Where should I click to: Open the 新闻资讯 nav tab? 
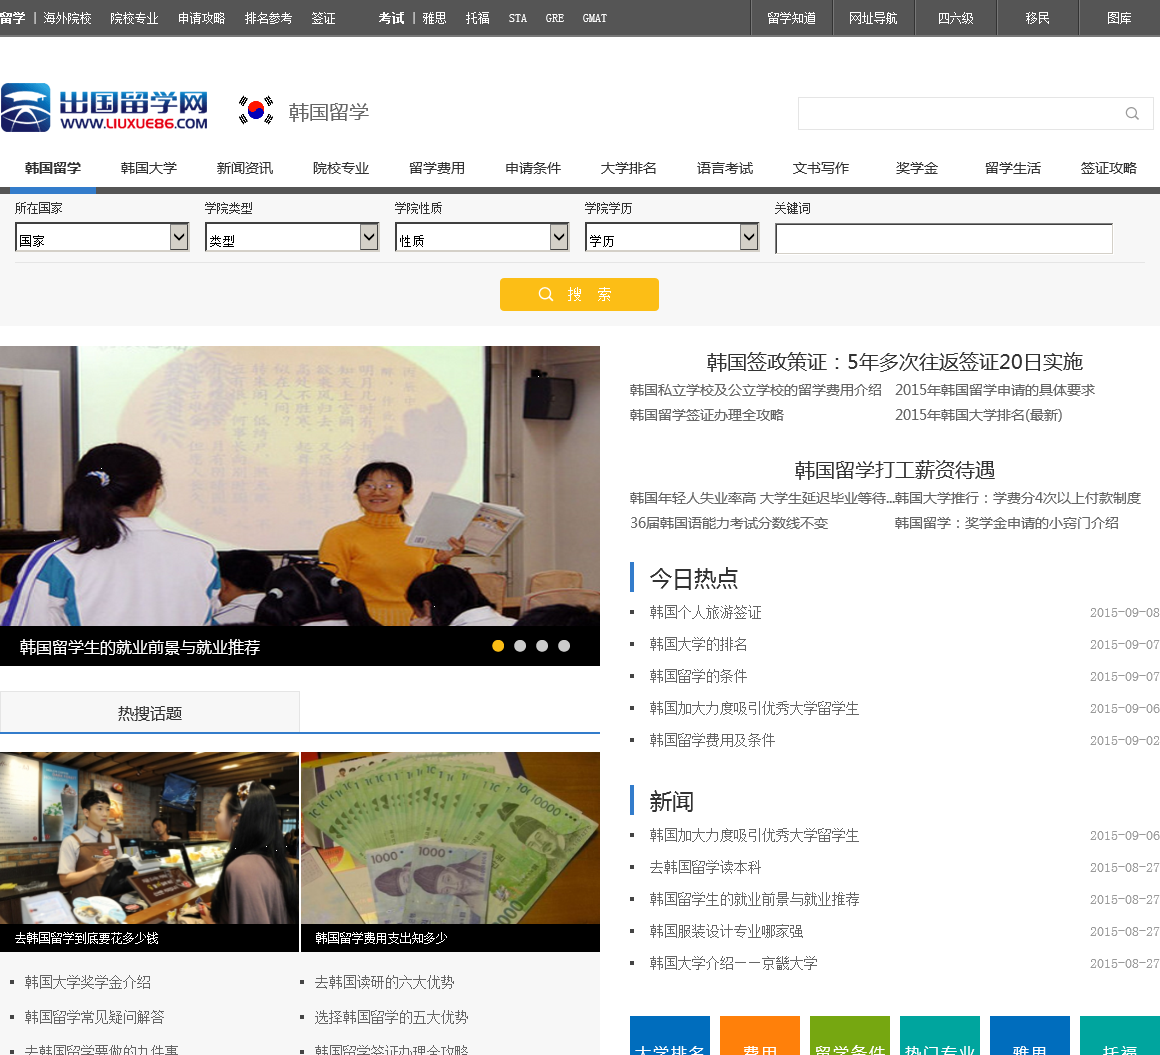click(x=245, y=168)
